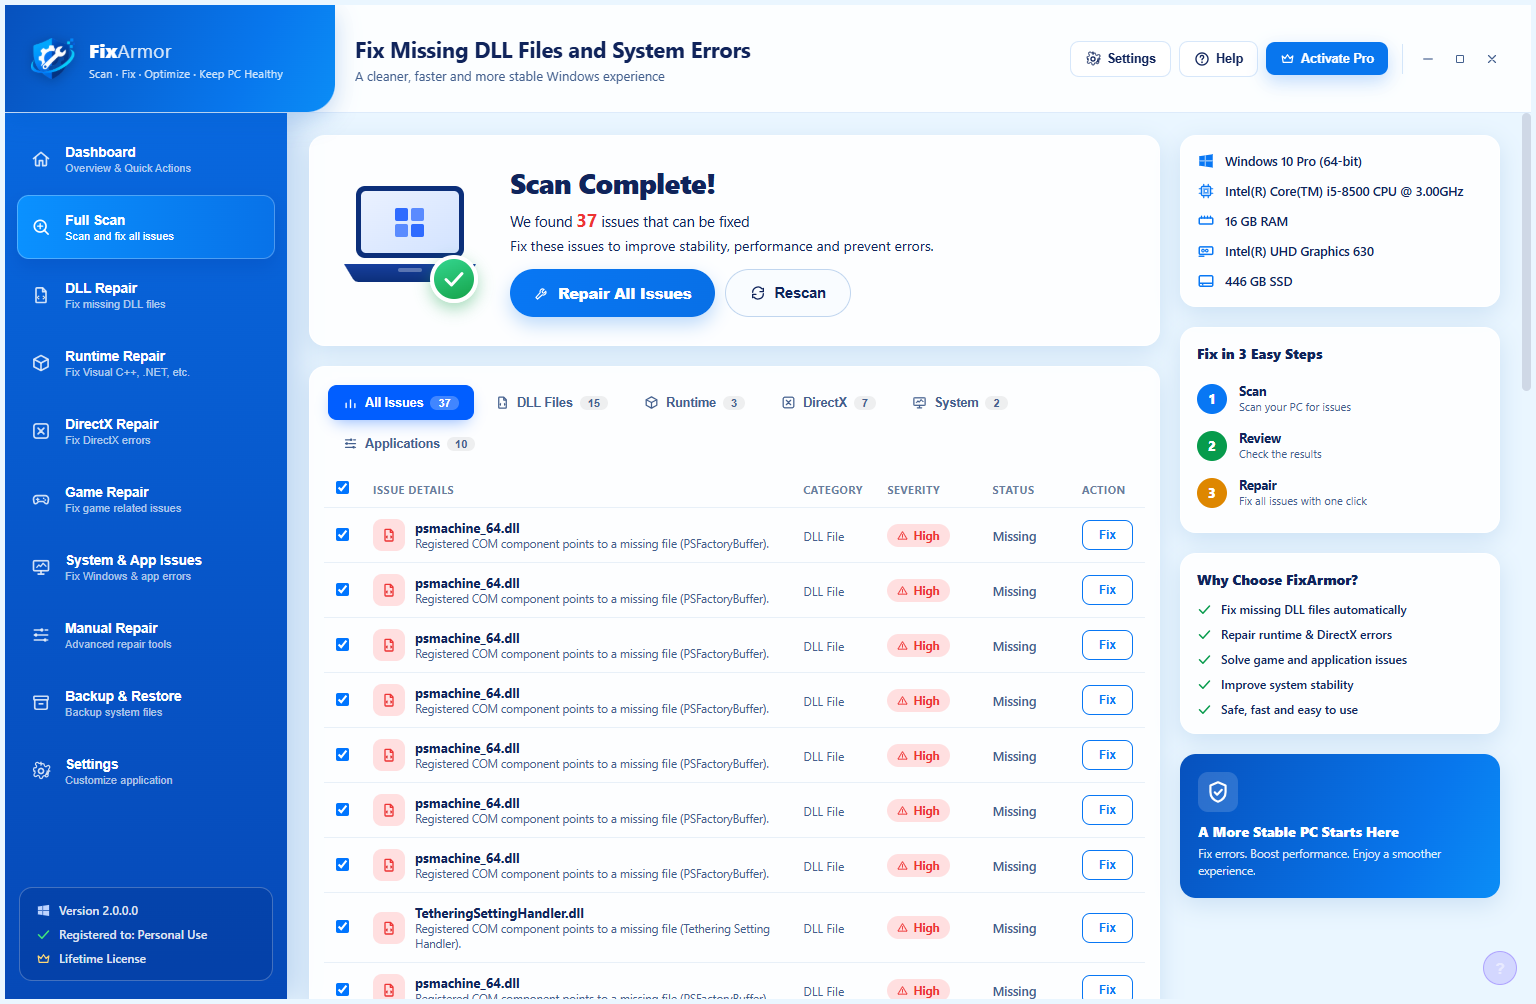Switch to the All Issues tab
Screen dimensions: 1536x1004
pyautogui.click(x=401, y=403)
